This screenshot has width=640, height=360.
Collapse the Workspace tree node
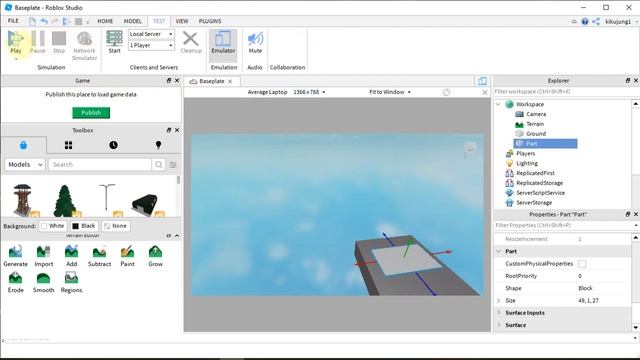point(498,104)
